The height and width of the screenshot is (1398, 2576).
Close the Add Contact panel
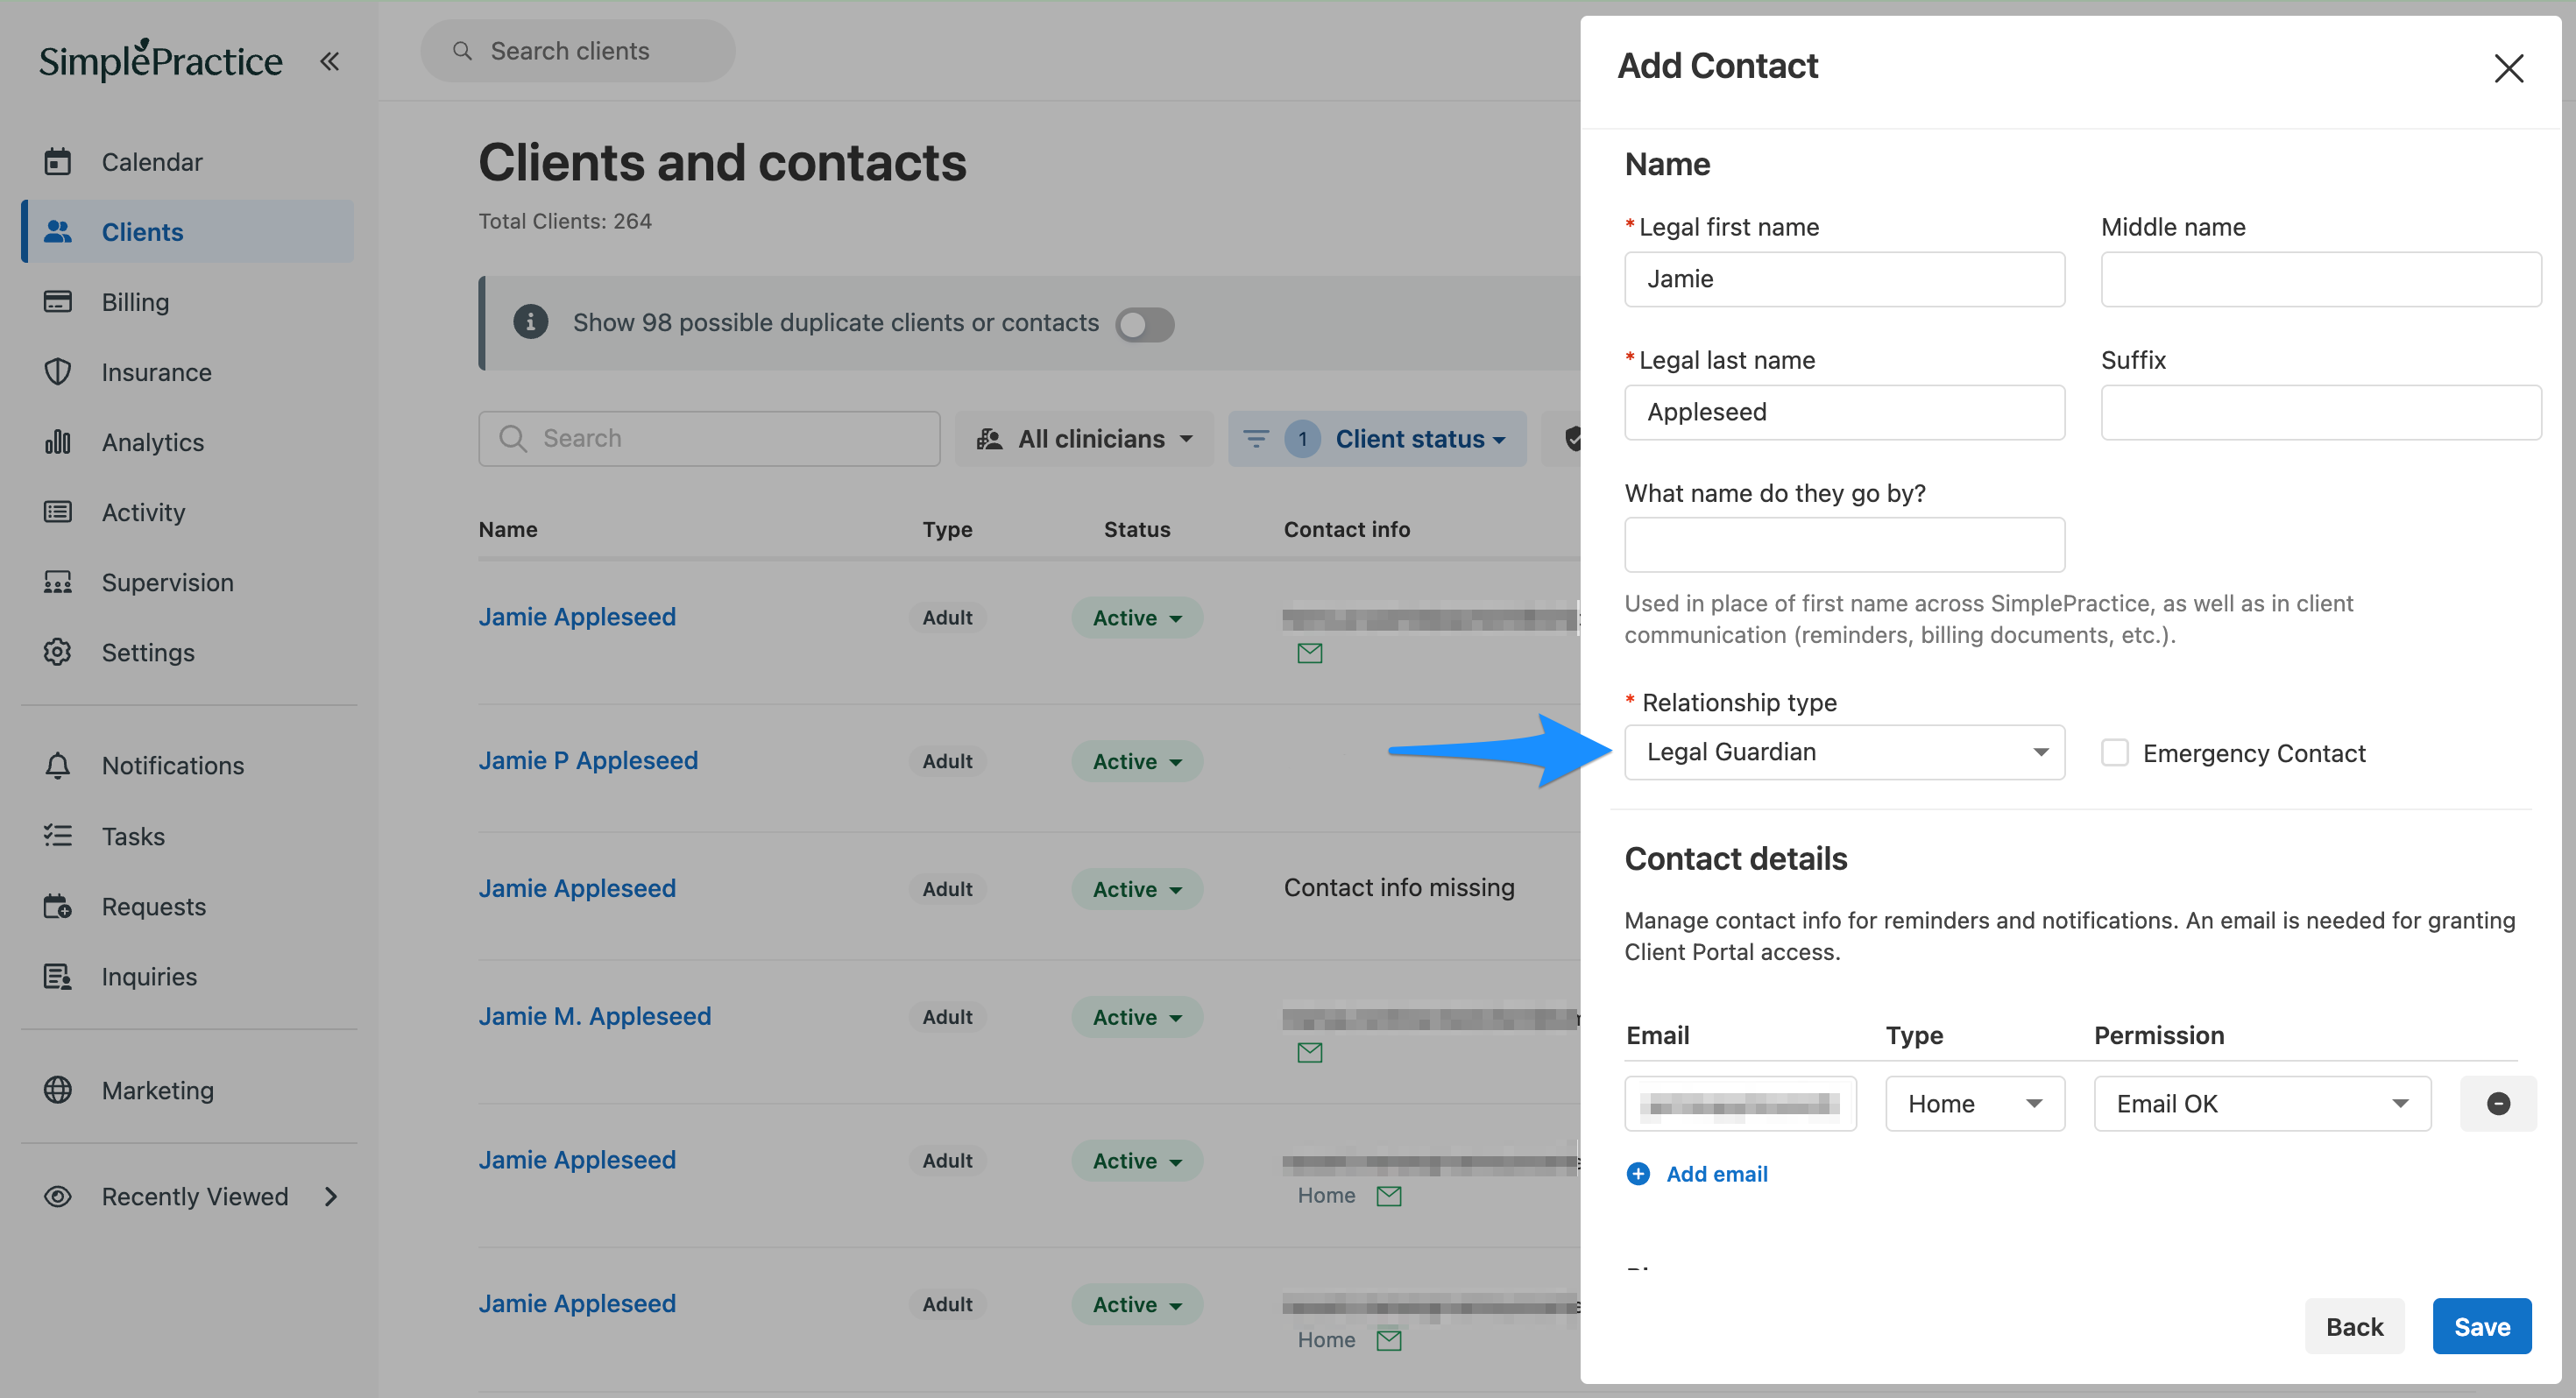(x=2508, y=68)
